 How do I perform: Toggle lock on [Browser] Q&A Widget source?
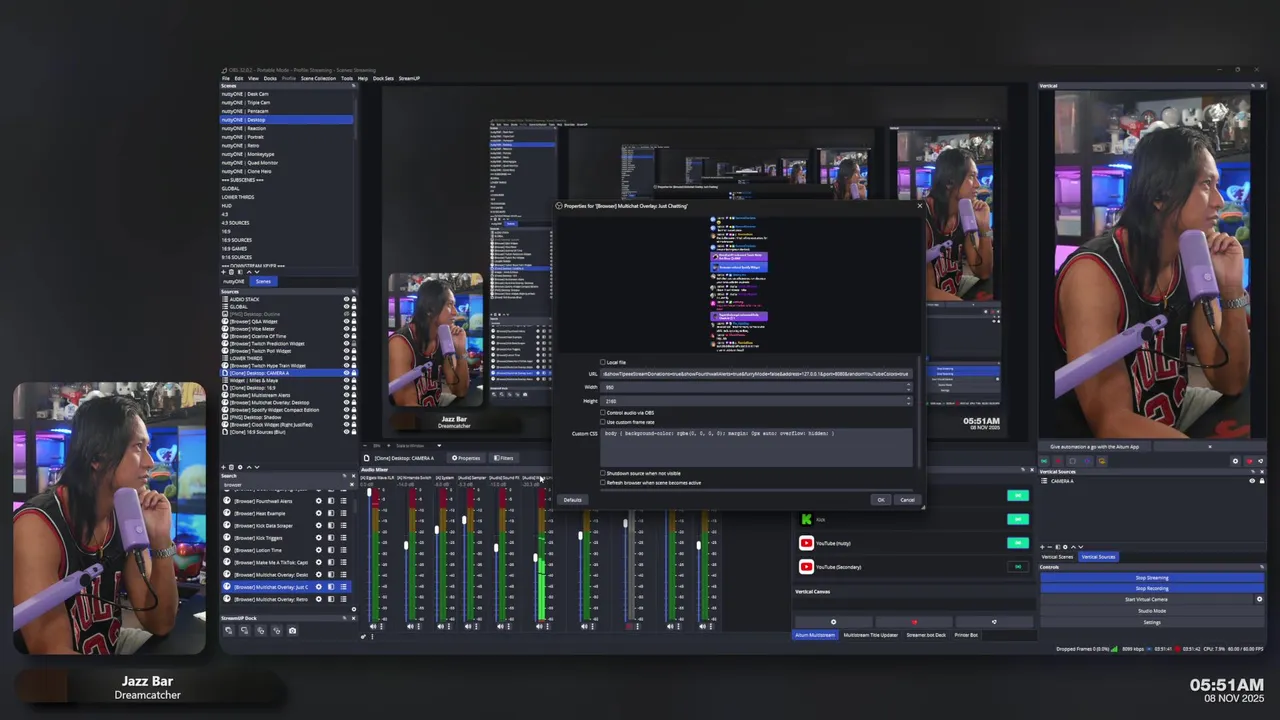[x=353, y=321]
